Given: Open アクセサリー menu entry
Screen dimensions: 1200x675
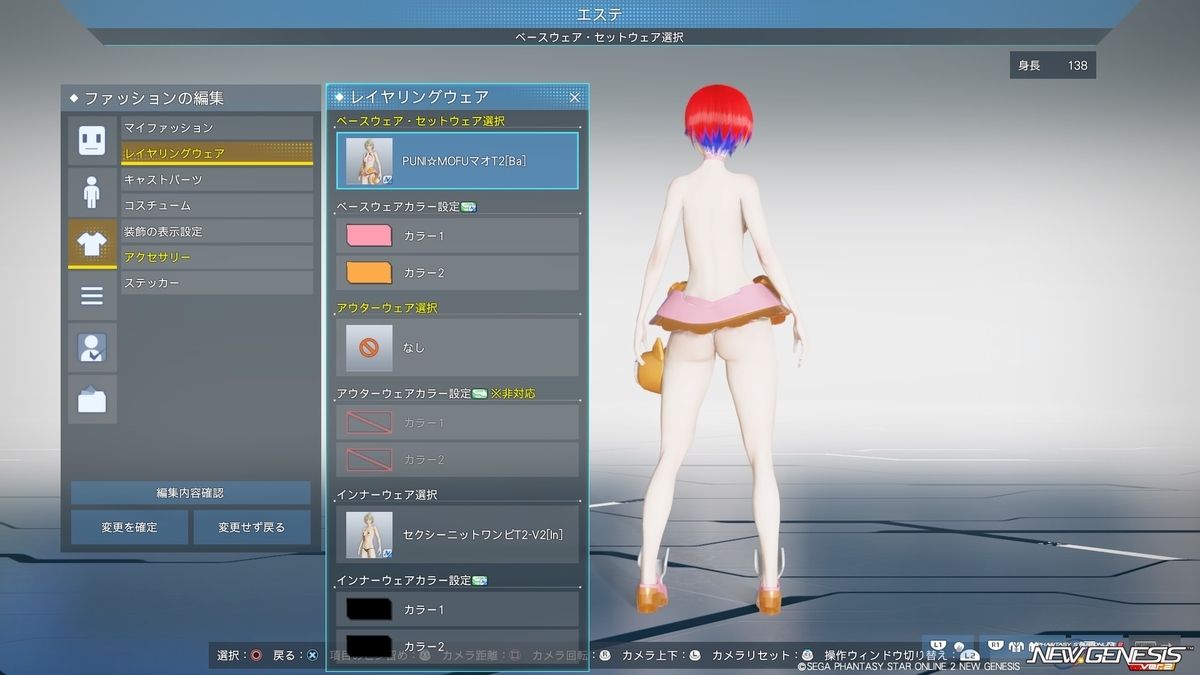Looking at the screenshot, I should point(217,258).
